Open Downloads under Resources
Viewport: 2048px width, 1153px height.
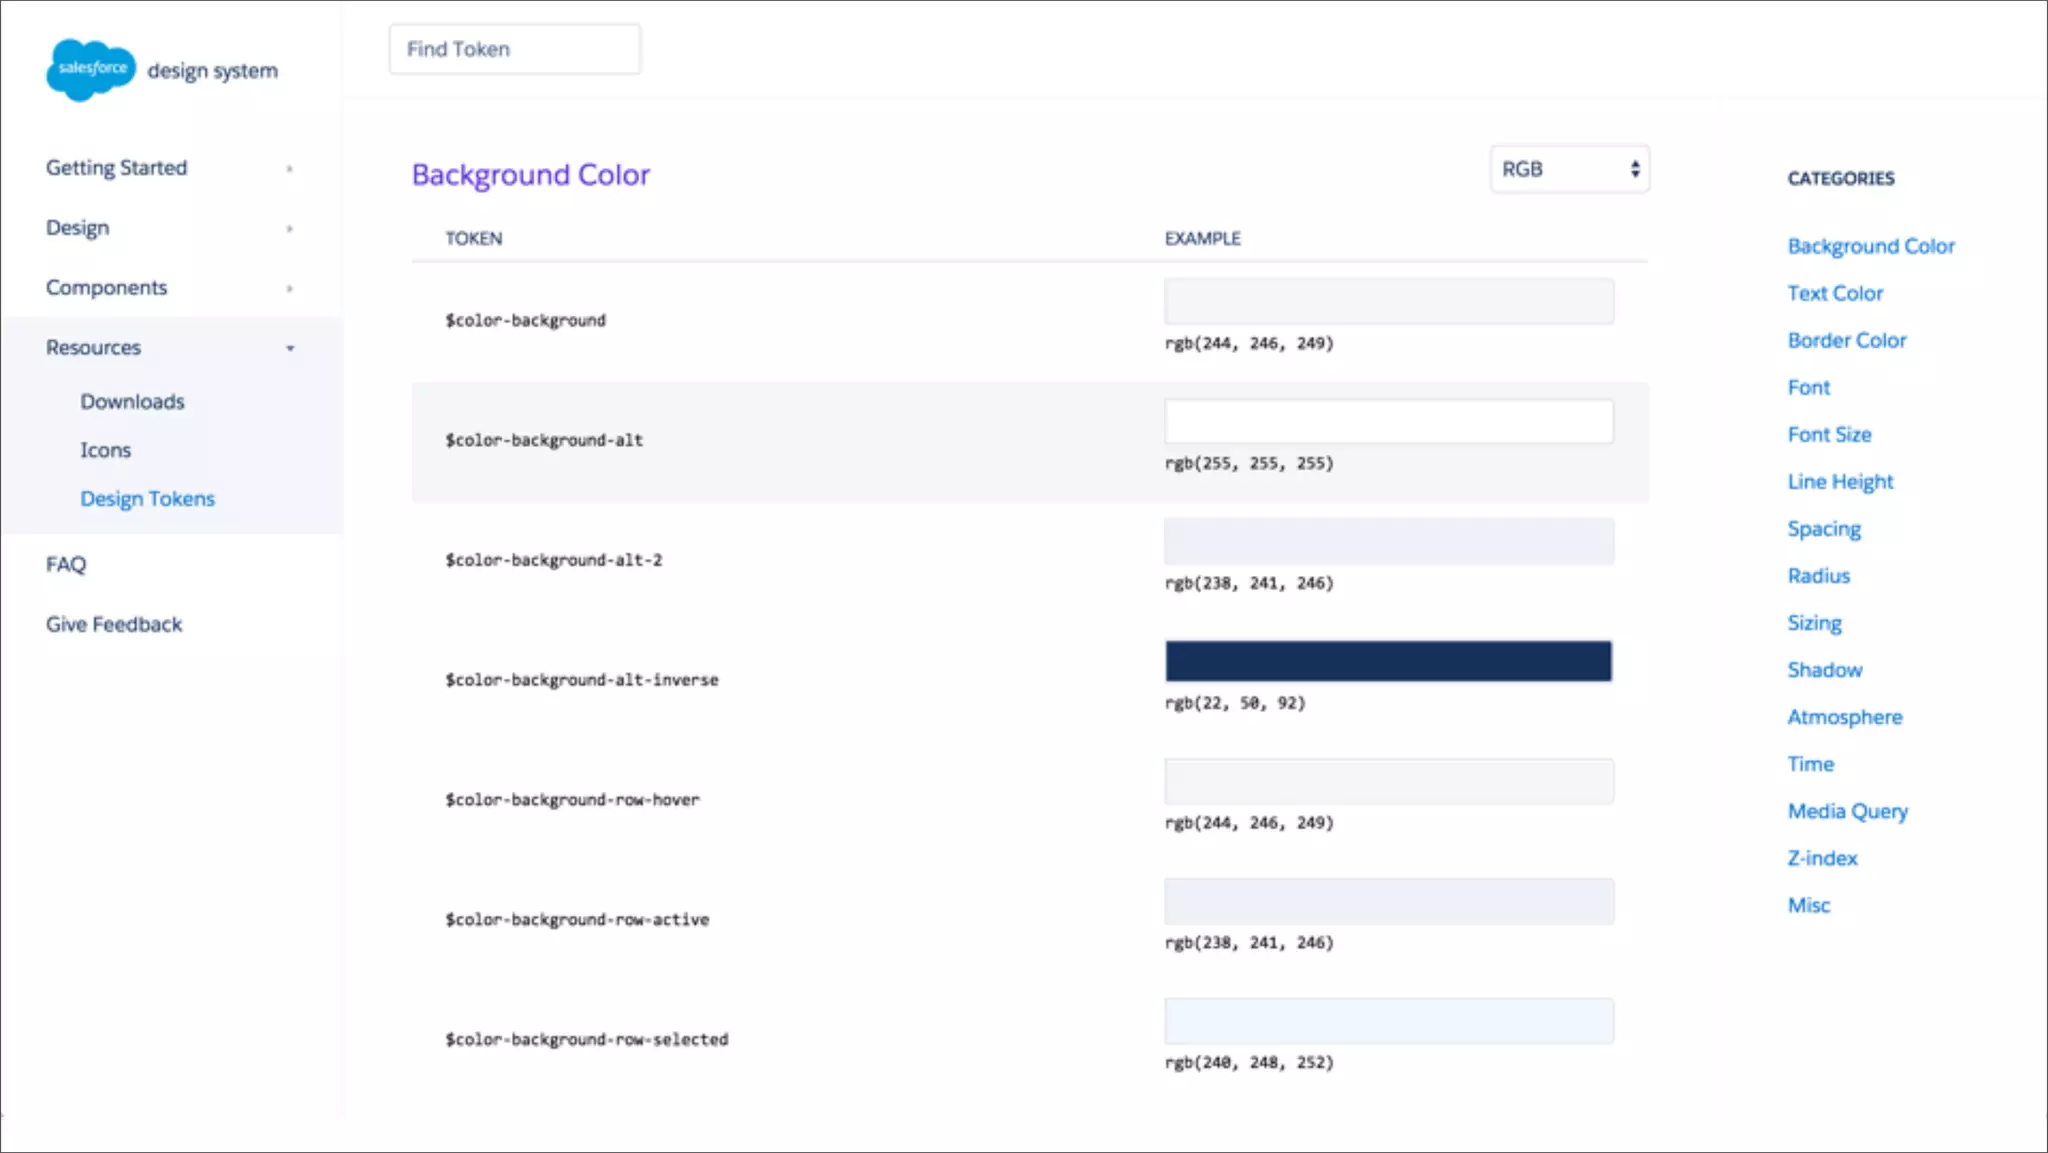pos(132,401)
